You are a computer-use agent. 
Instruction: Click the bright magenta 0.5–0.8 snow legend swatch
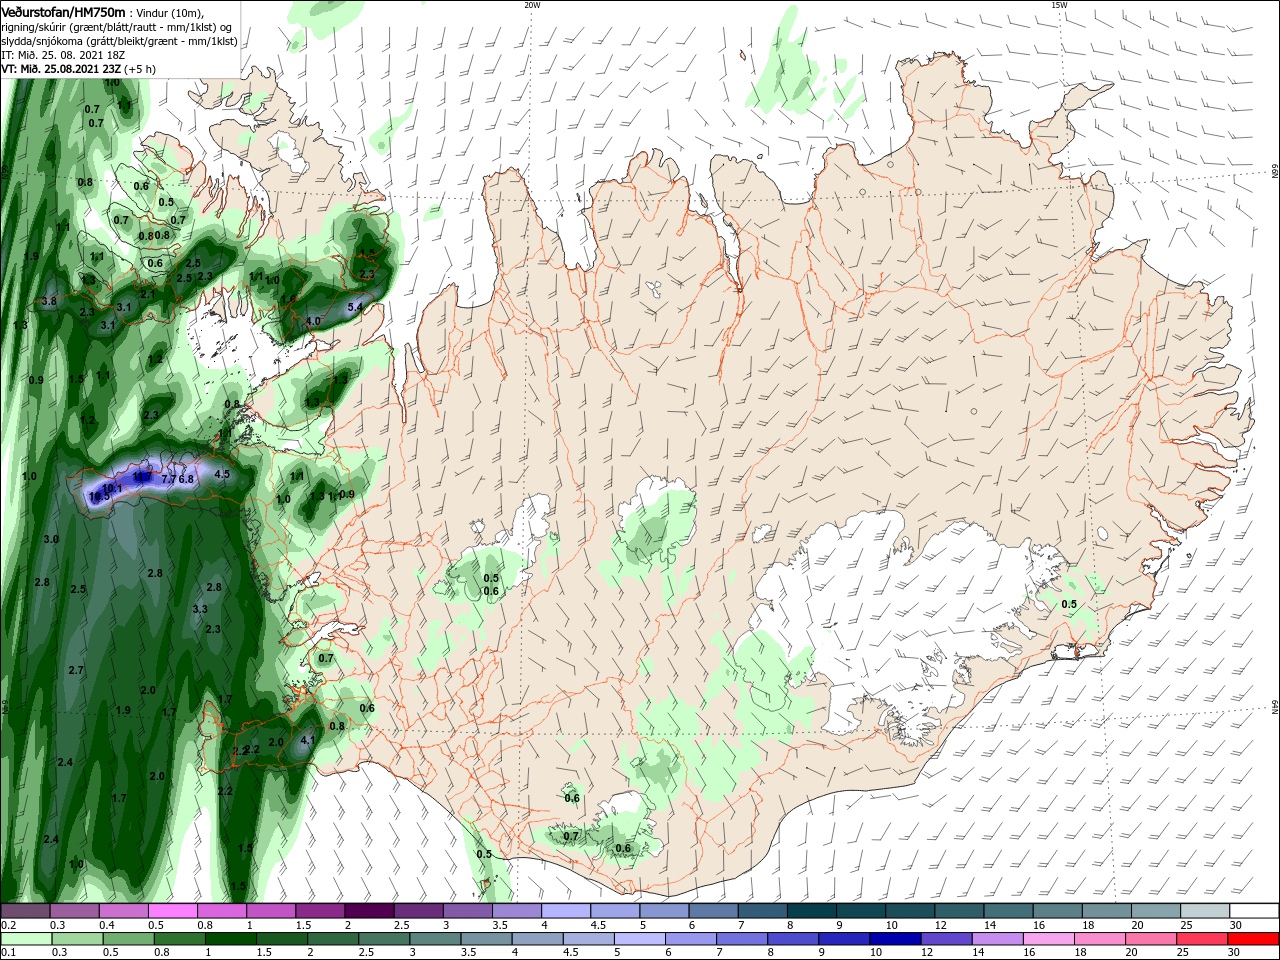(172, 911)
